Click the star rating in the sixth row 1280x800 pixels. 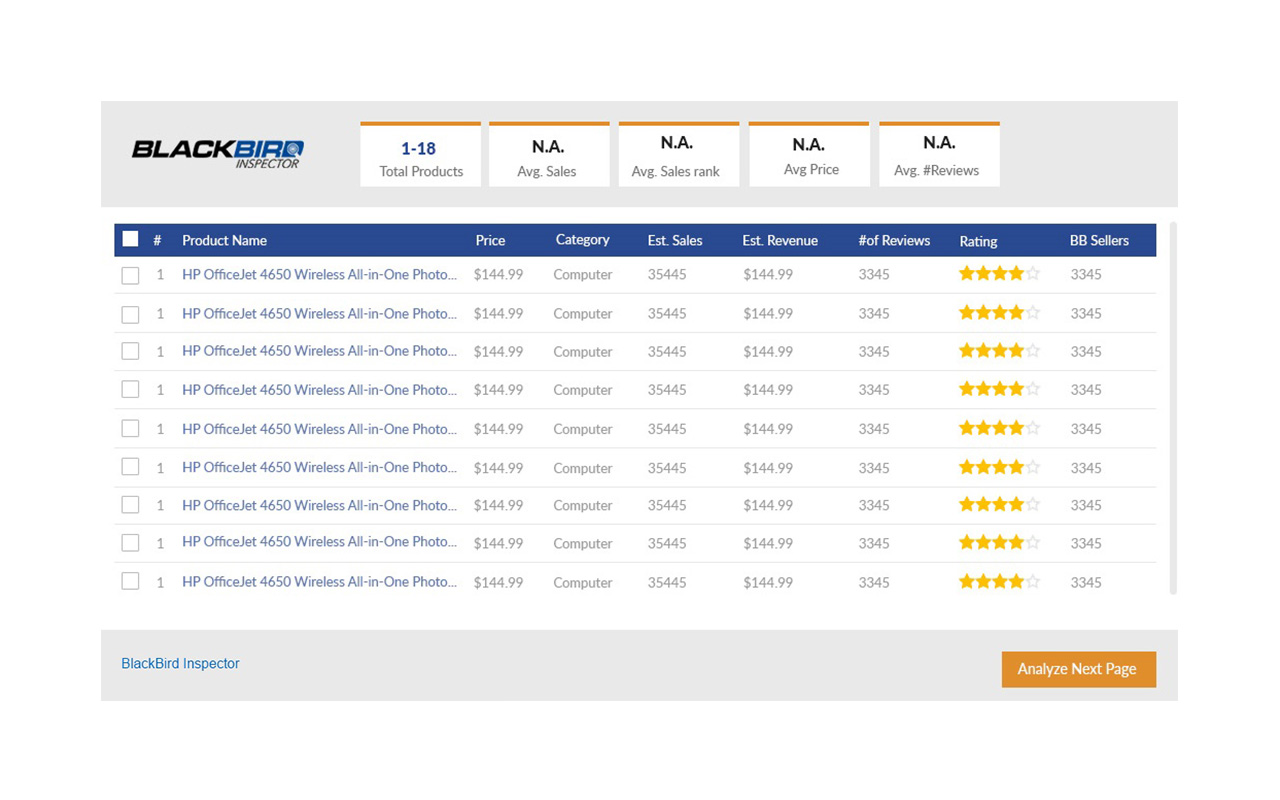[999, 466]
